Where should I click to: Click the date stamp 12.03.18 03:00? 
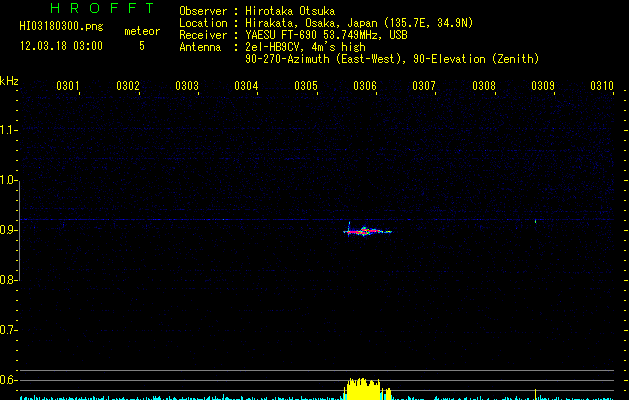61,46
